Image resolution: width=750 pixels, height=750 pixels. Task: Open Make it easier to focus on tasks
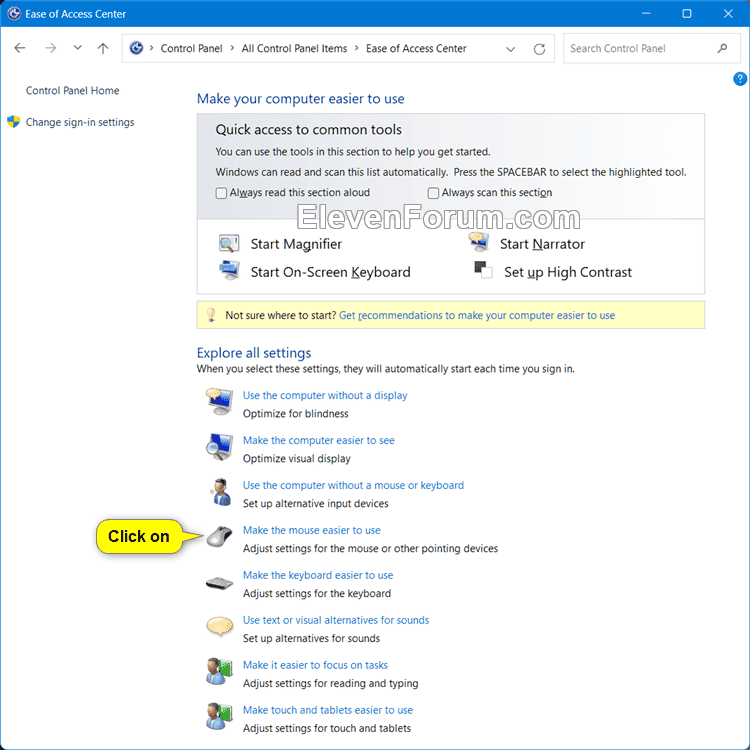click(315, 665)
